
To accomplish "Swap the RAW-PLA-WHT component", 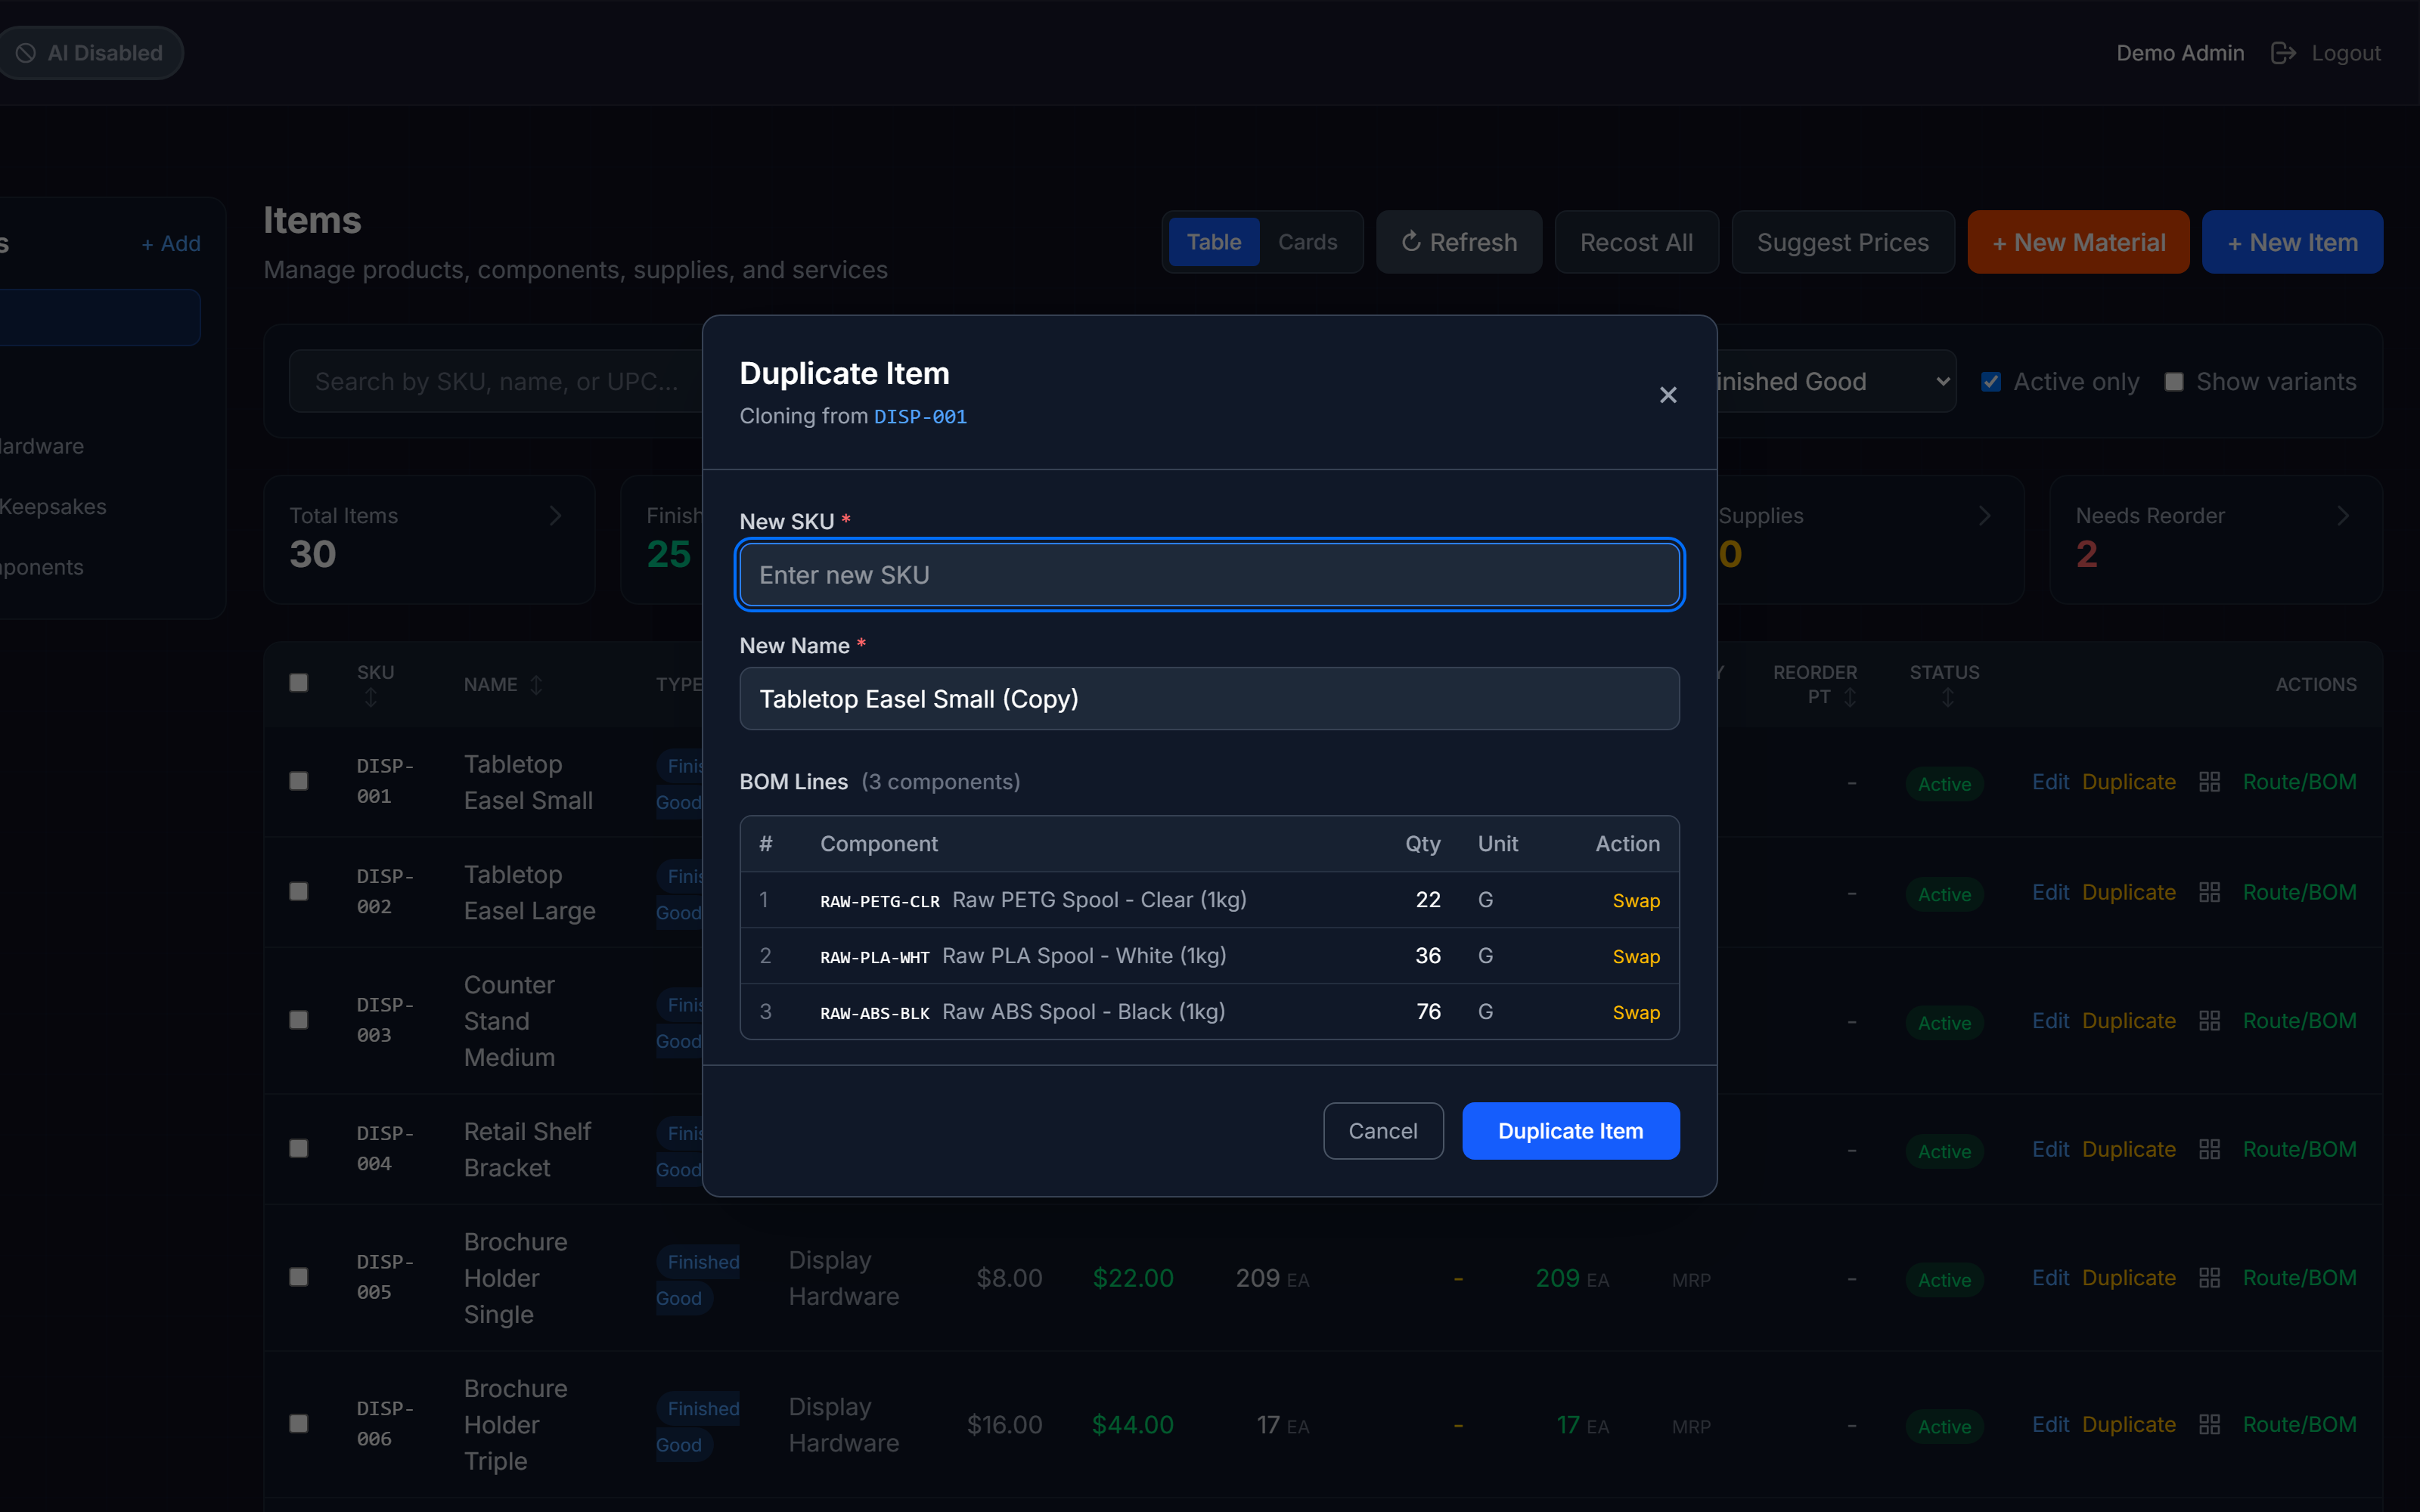I will 1636,957.
